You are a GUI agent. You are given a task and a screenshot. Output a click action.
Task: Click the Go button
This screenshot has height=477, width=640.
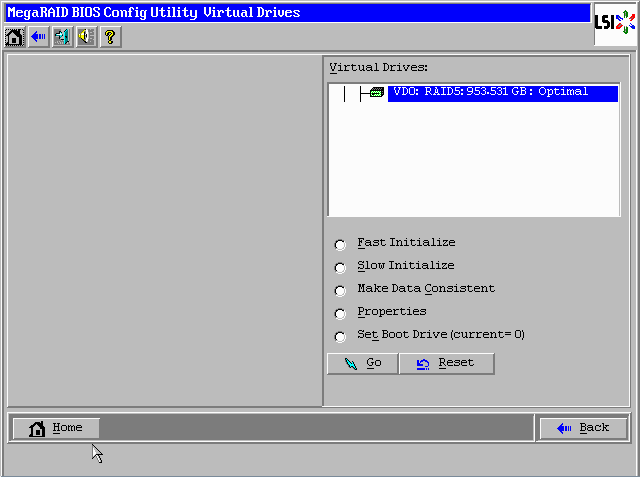(362, 363)
